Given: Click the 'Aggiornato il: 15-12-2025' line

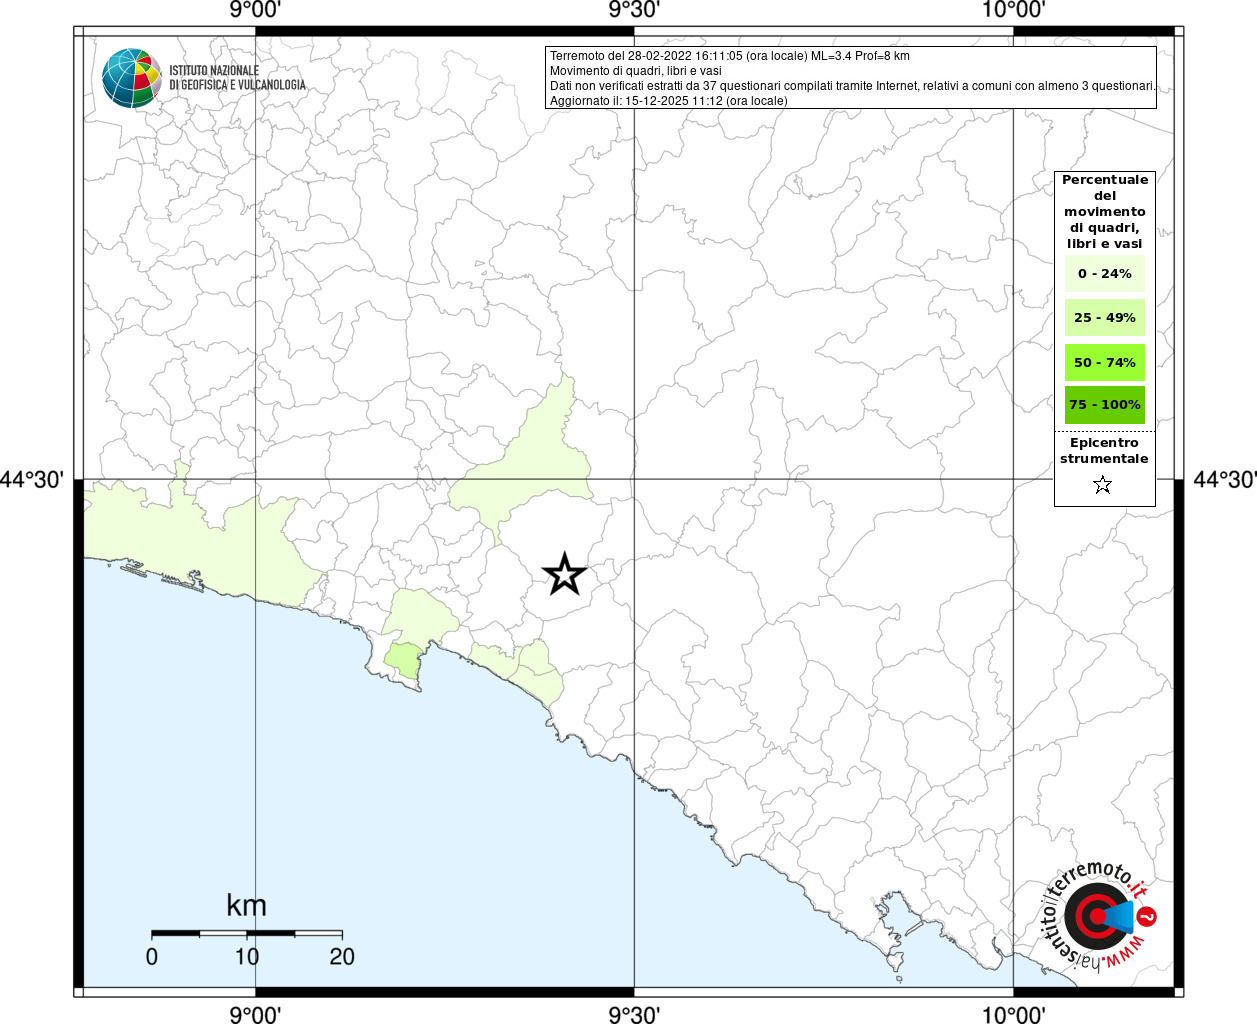Looking at the screenshot, I should coord(669,101).
